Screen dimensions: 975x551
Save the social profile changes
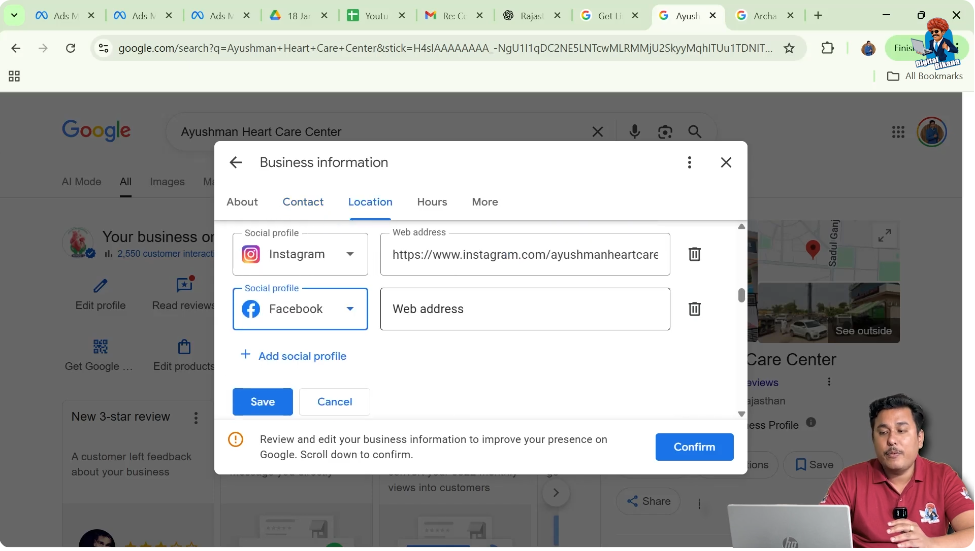(262, 402)
